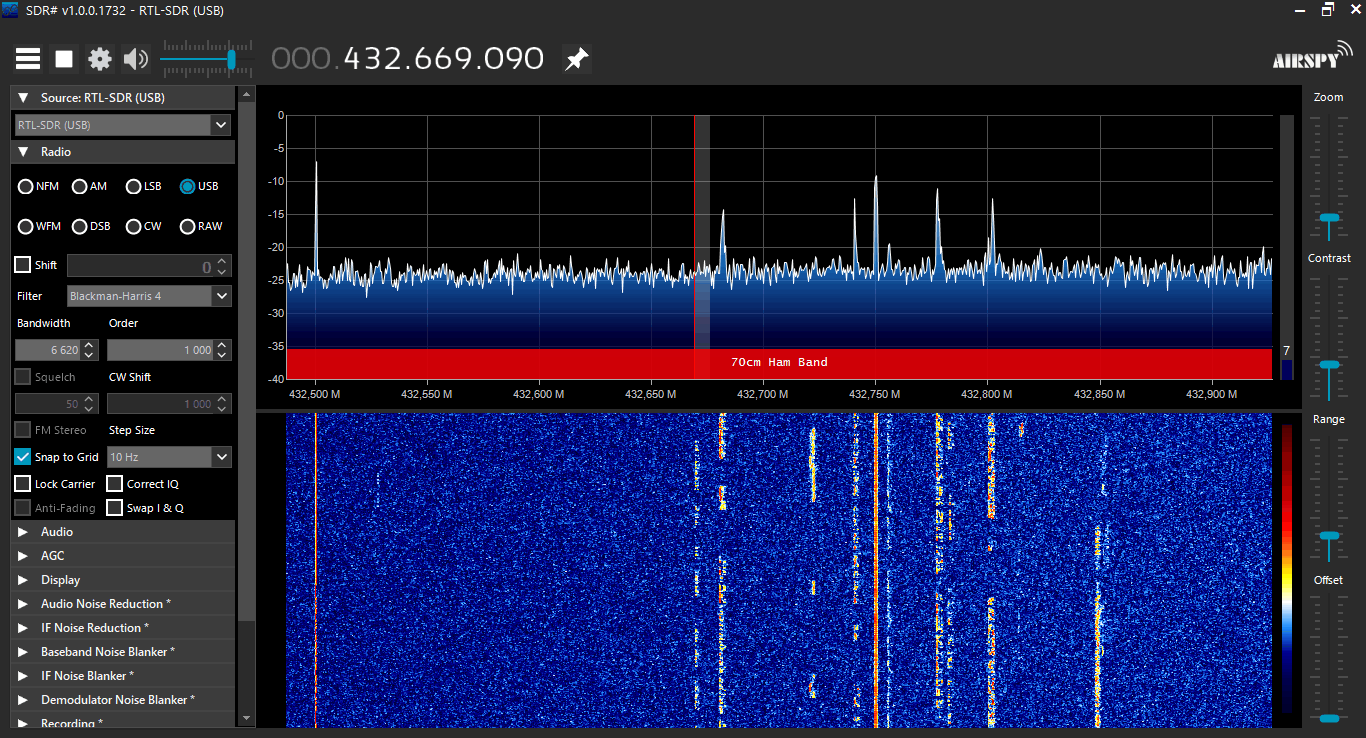
Task: Open the Step Size dropdown
Action: tap(221, 457)
